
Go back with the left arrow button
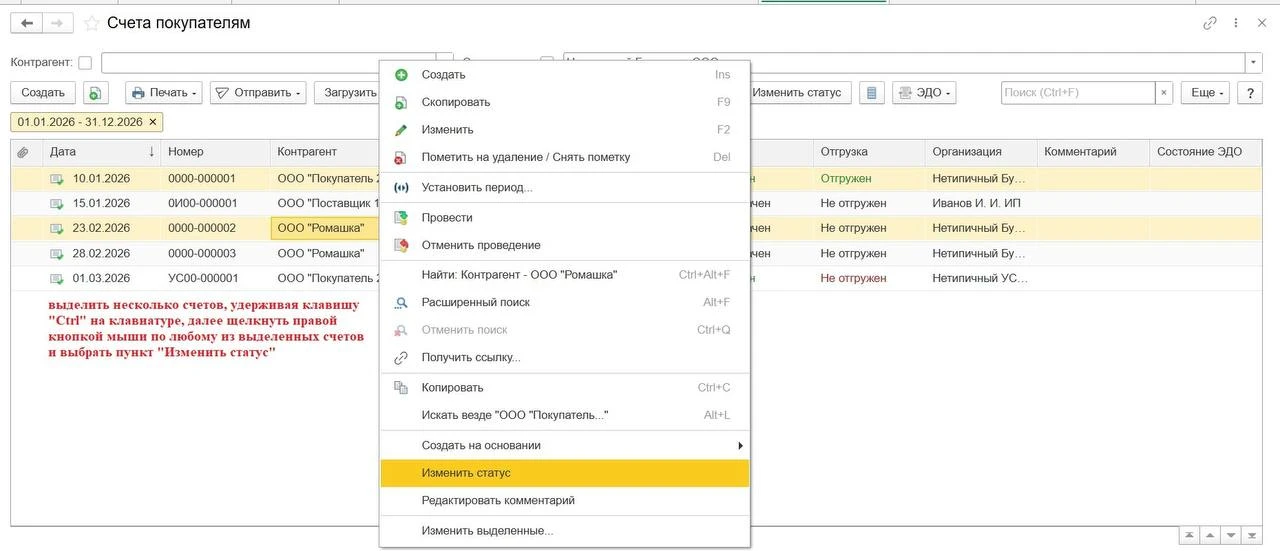27,22
